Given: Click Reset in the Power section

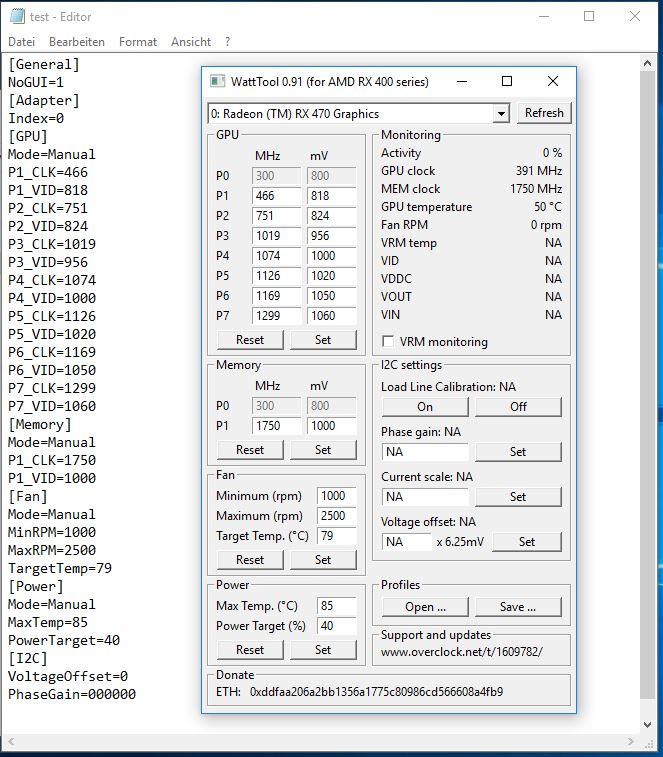Looking at the screenshot, I should point(250,650).
